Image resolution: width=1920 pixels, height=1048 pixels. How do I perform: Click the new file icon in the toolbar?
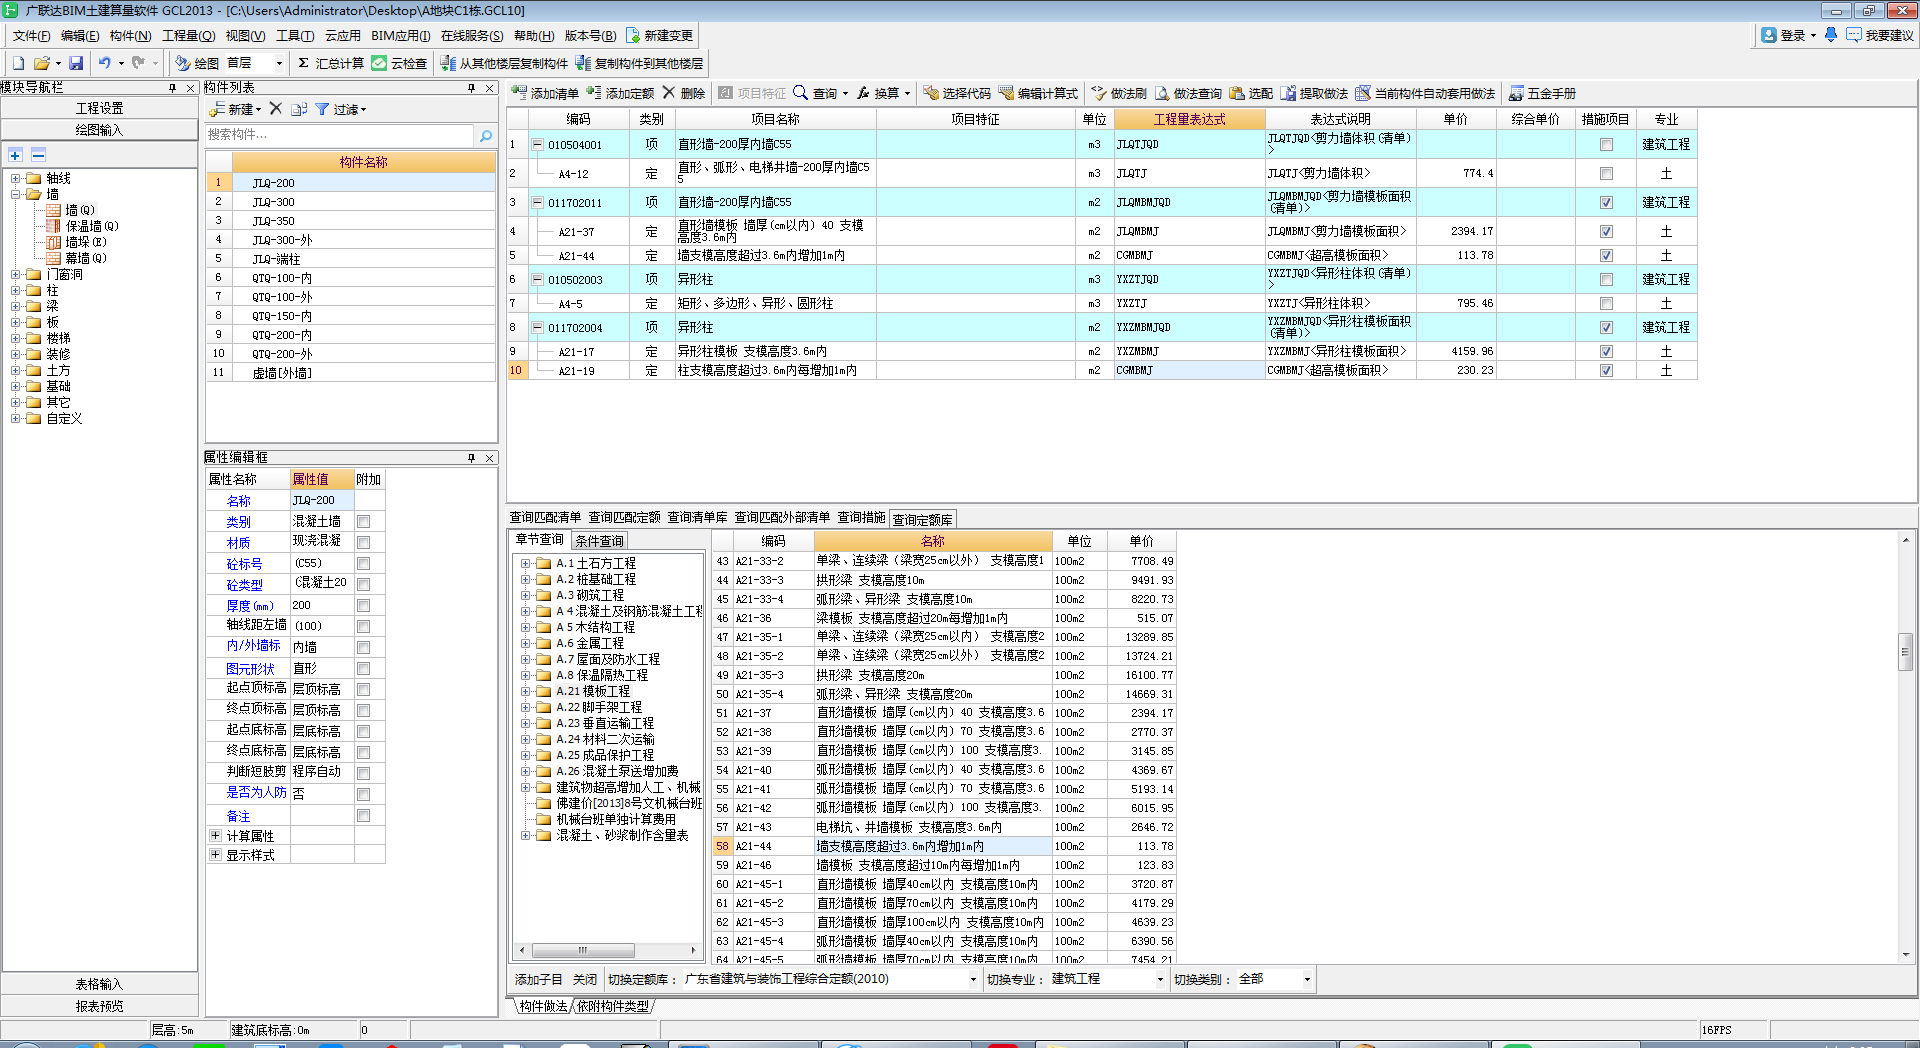pos(18,63)
